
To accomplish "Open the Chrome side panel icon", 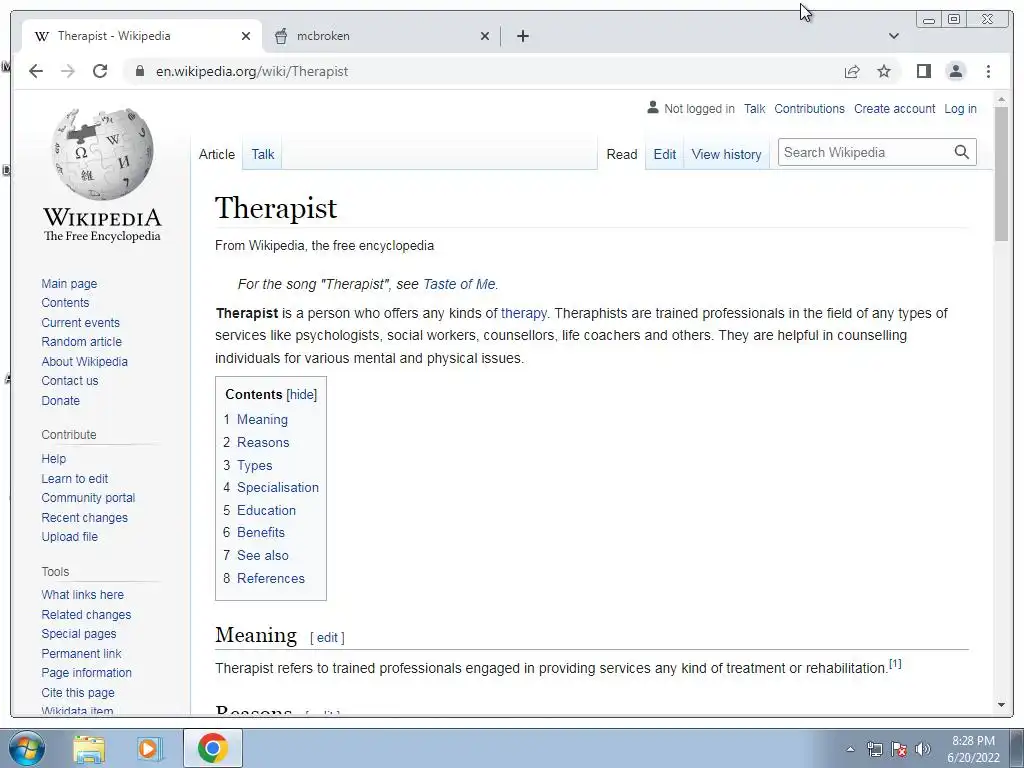I will 923,71.
